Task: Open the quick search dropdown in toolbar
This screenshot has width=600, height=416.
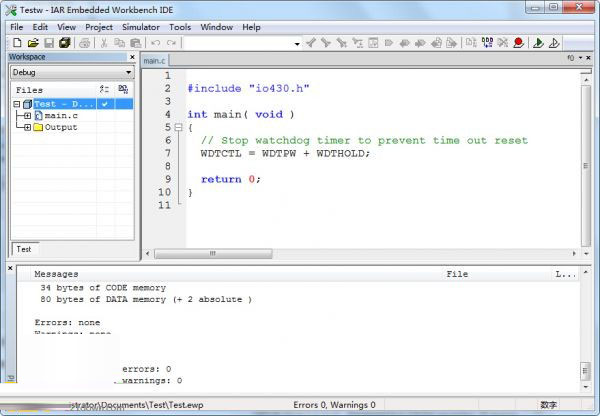Action: point(297,44)
